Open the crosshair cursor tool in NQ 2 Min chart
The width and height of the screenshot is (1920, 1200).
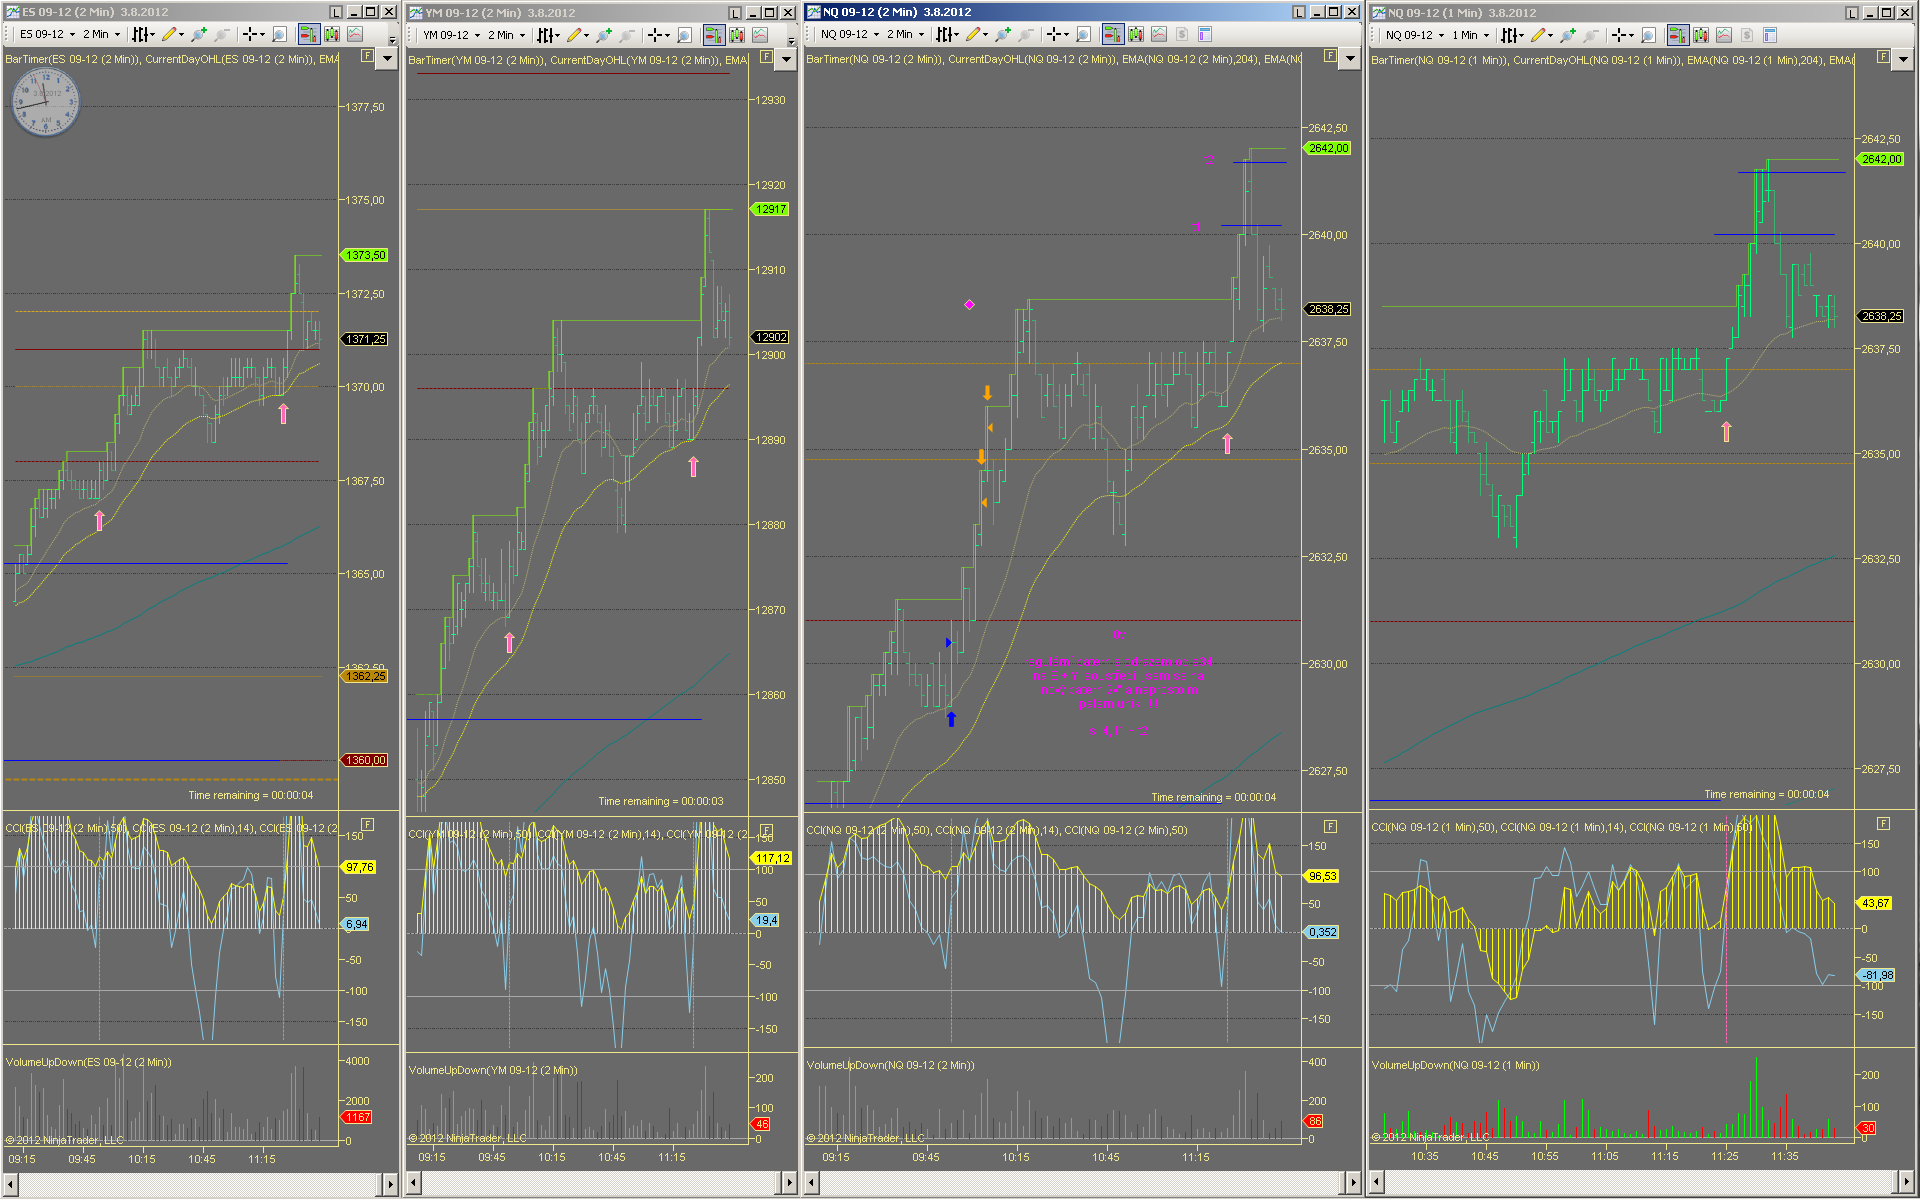tap(1054, 35)
